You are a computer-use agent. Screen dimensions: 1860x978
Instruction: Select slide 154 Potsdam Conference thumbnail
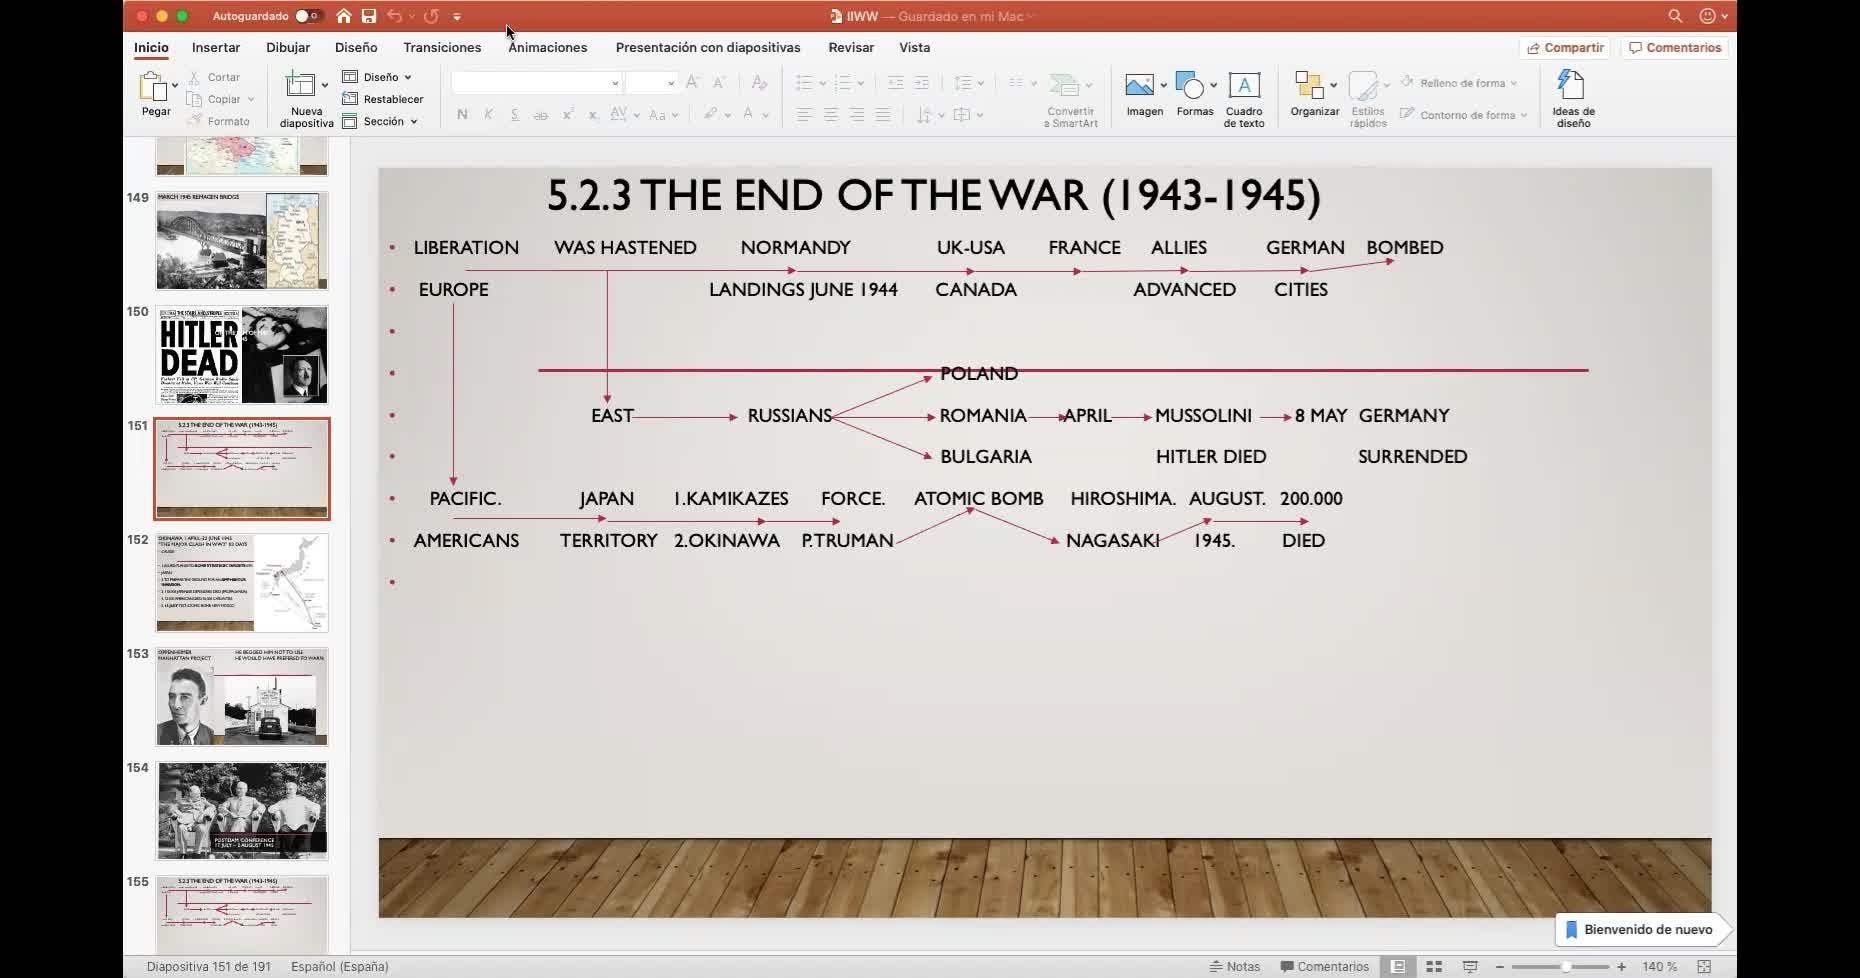[242, 811]
